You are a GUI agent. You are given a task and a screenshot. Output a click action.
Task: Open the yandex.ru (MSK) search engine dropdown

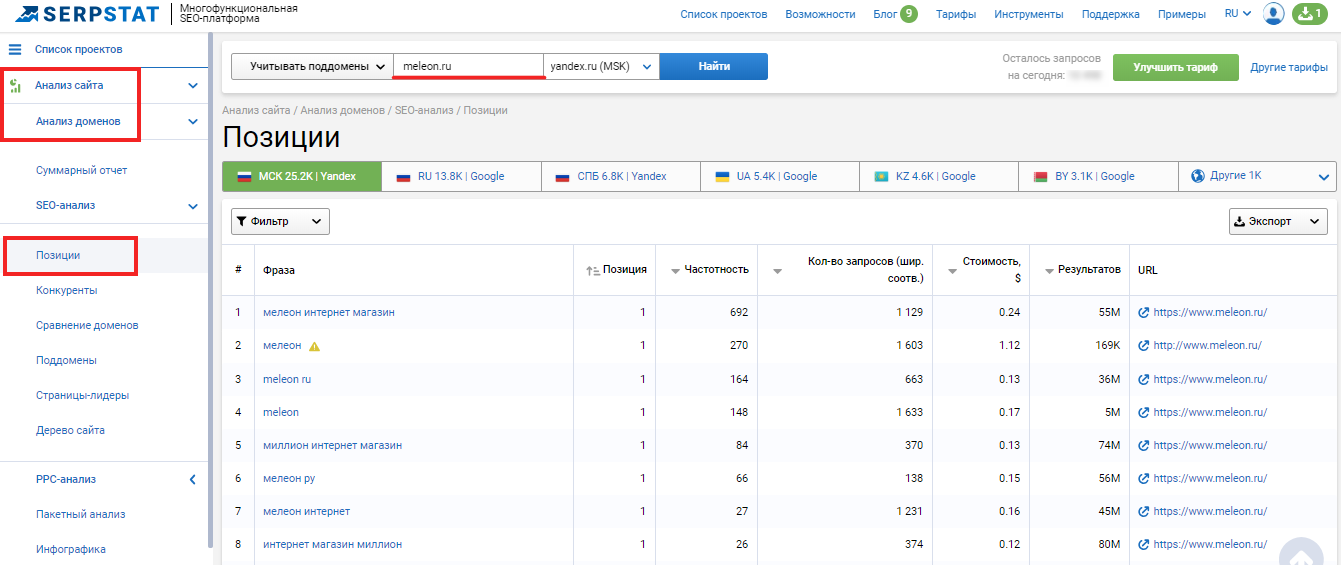pos(601,67)
